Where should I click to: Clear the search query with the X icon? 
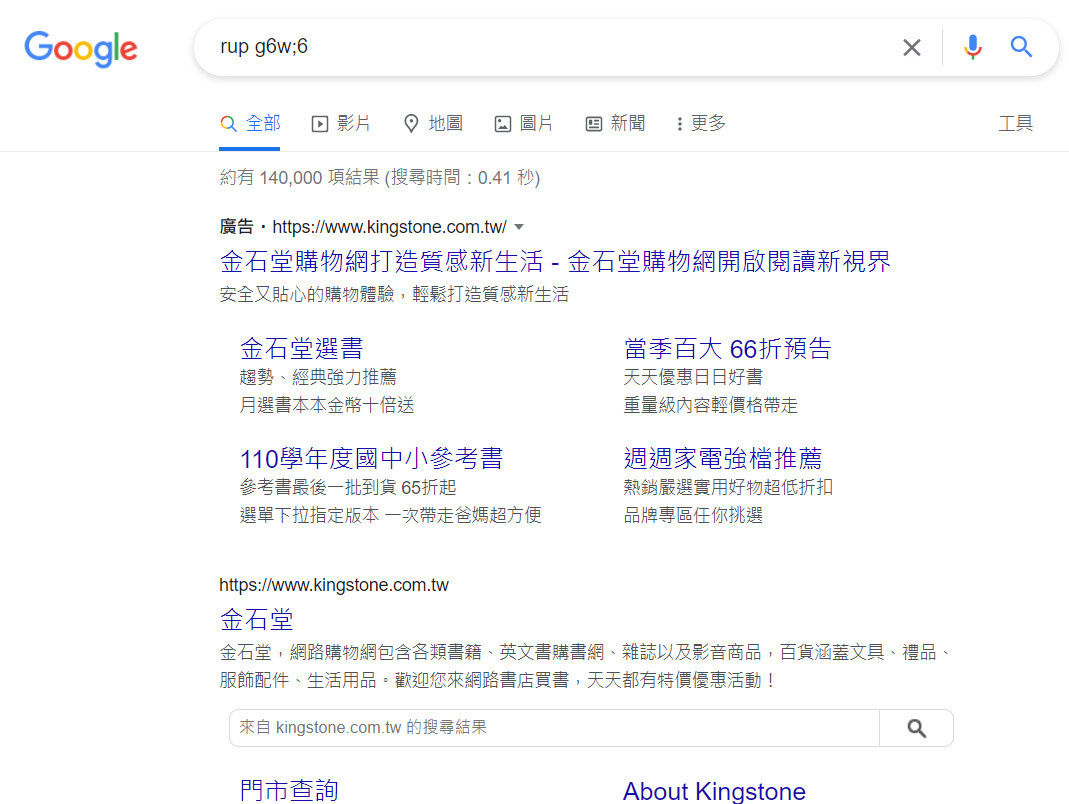click(912, 47)
